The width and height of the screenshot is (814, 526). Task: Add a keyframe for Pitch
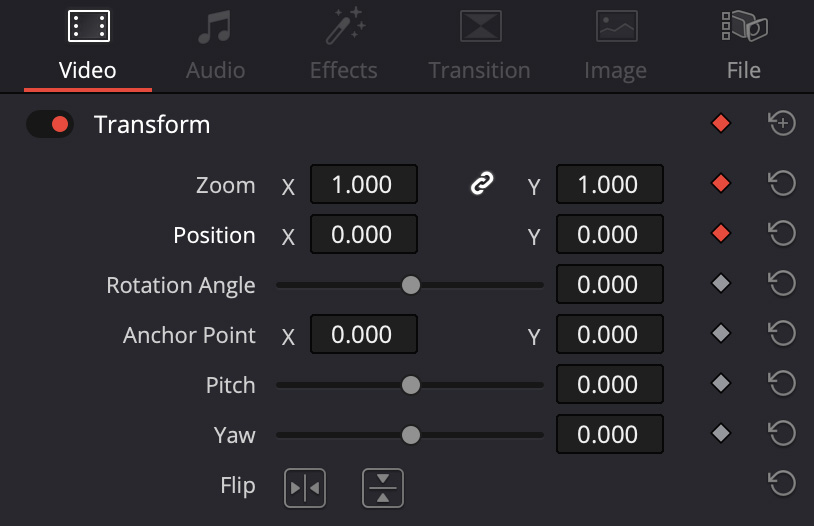[720, 384]
